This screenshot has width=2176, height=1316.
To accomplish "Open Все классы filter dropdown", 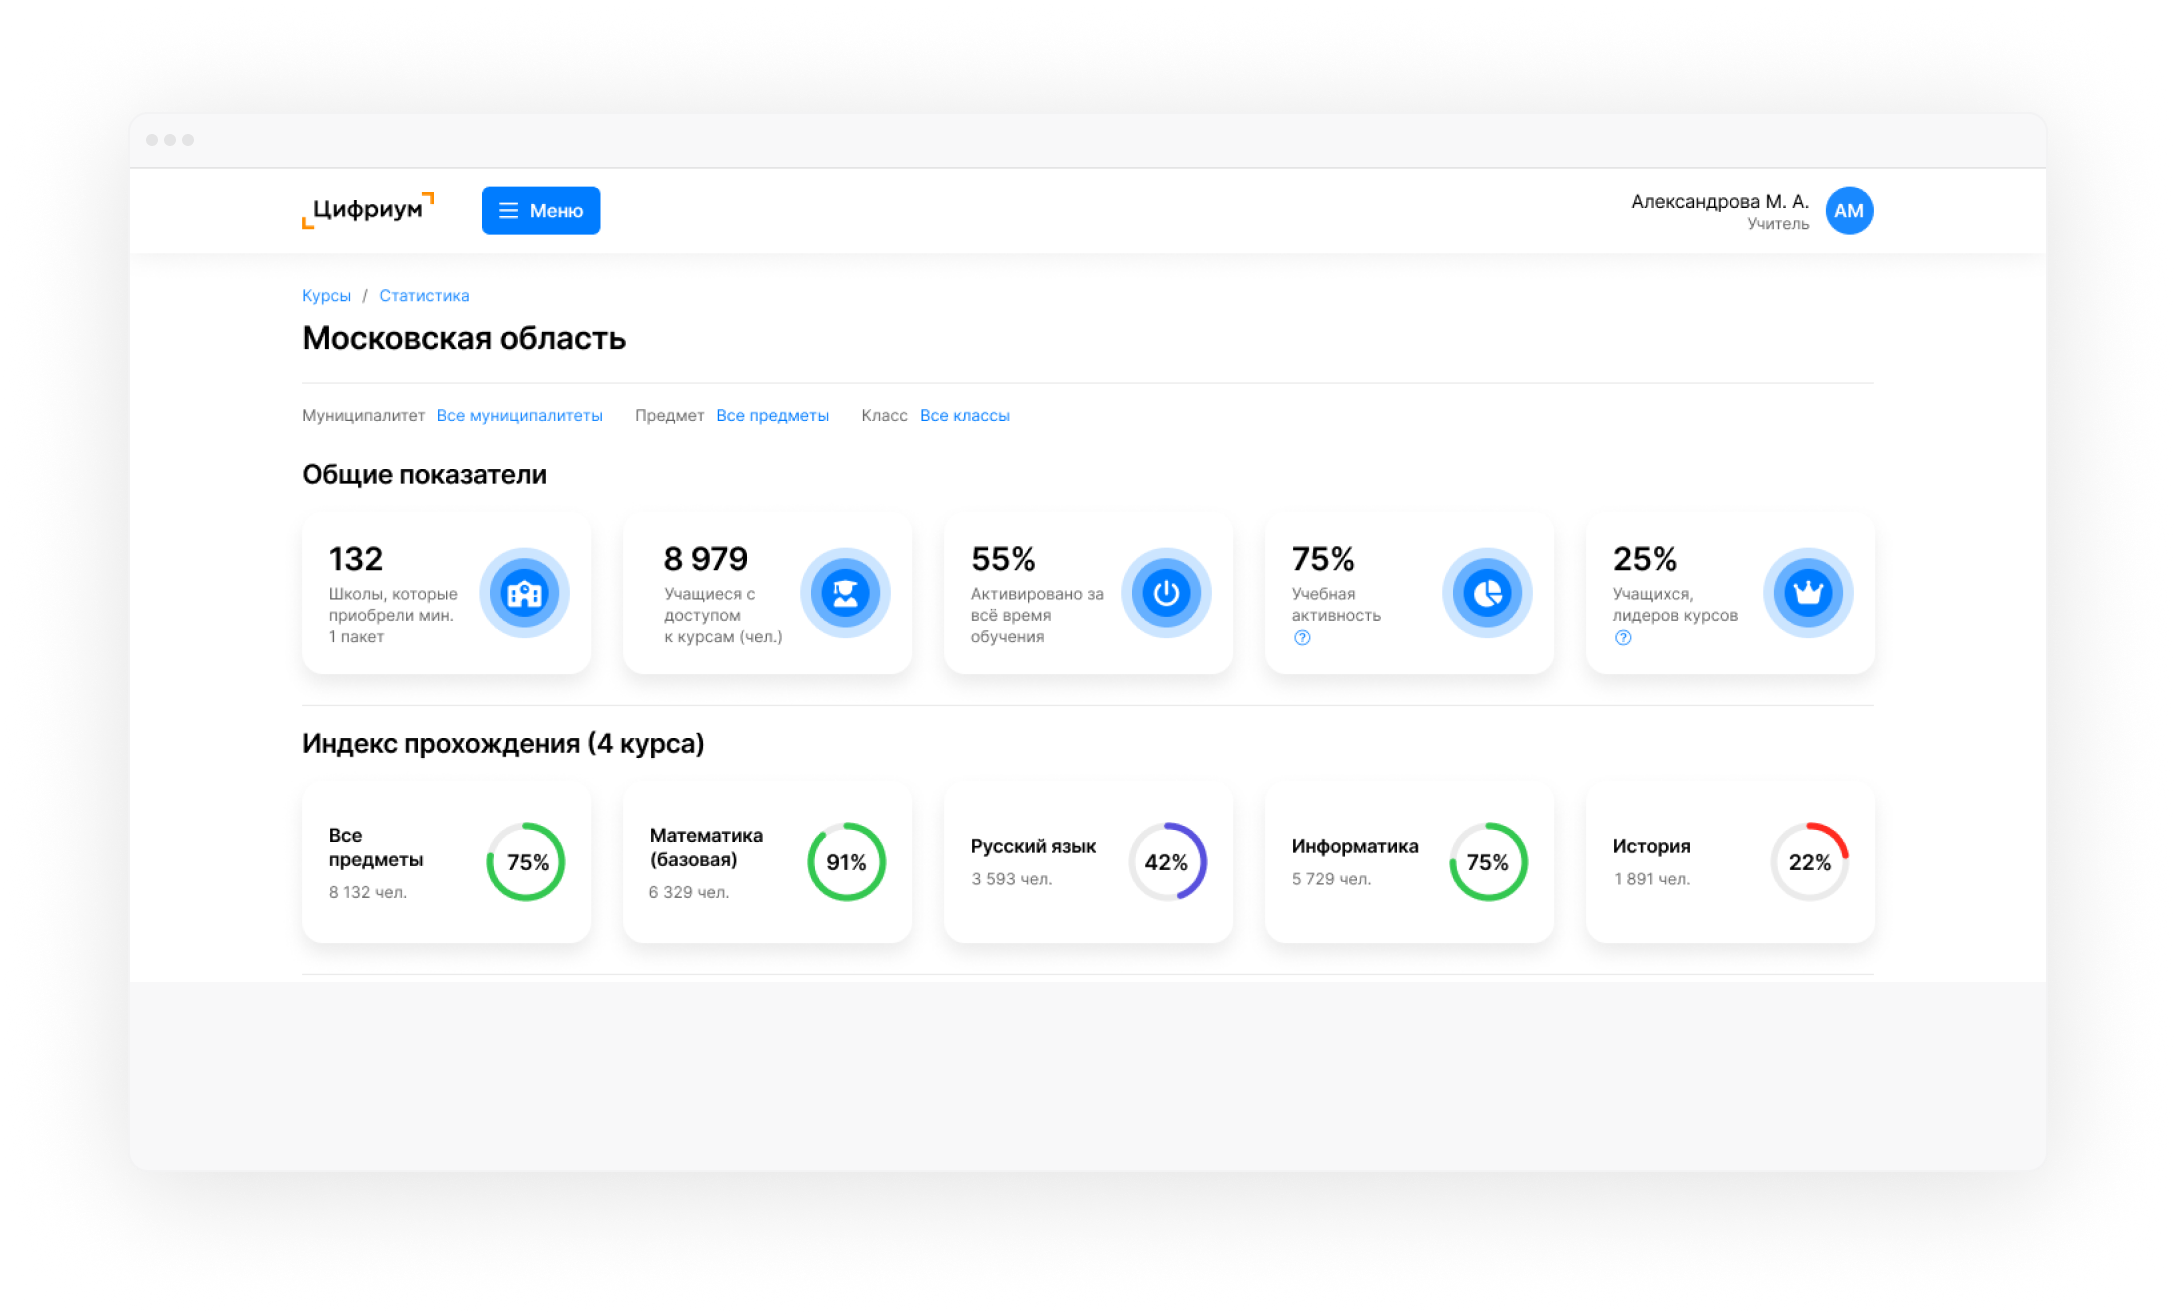I will tap(964, 415).
